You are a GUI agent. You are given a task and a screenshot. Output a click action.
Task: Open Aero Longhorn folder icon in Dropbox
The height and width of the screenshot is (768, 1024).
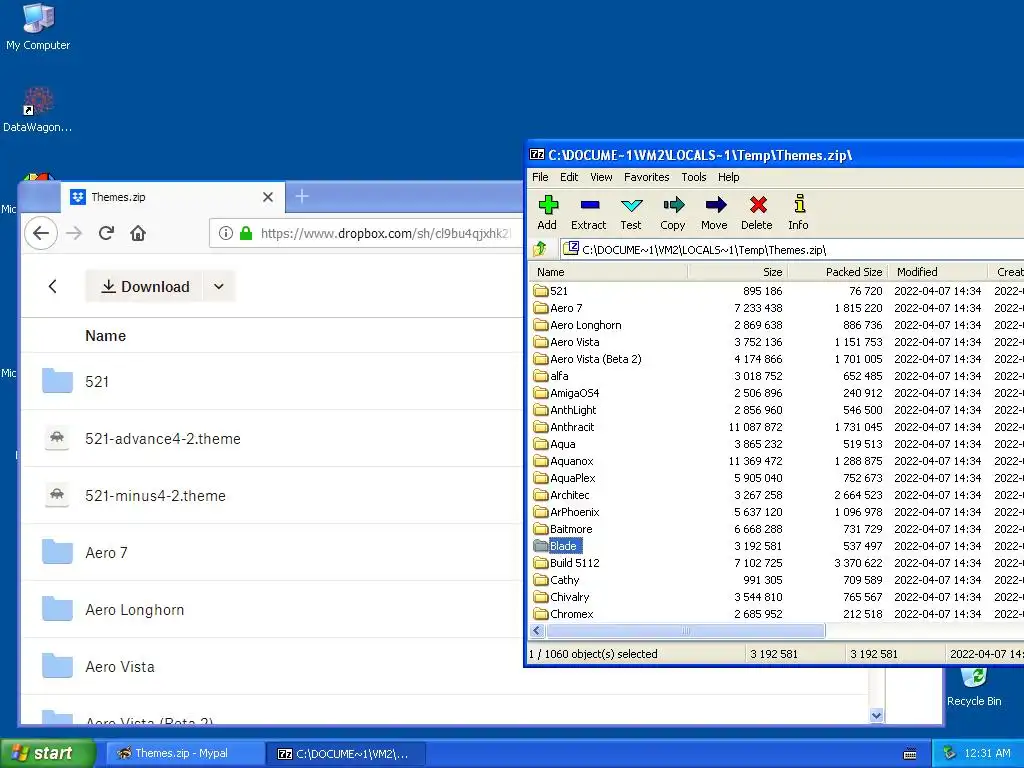tap(57, 609)
